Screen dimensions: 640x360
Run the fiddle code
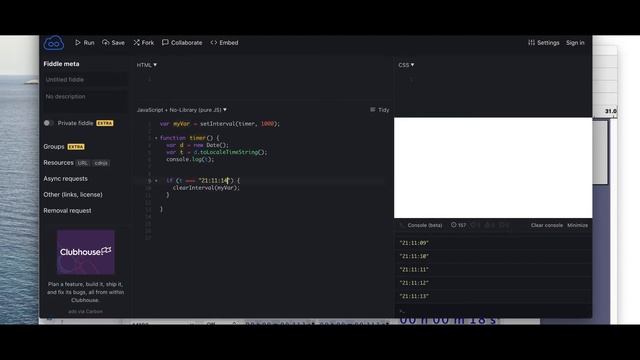pos(84,42)
